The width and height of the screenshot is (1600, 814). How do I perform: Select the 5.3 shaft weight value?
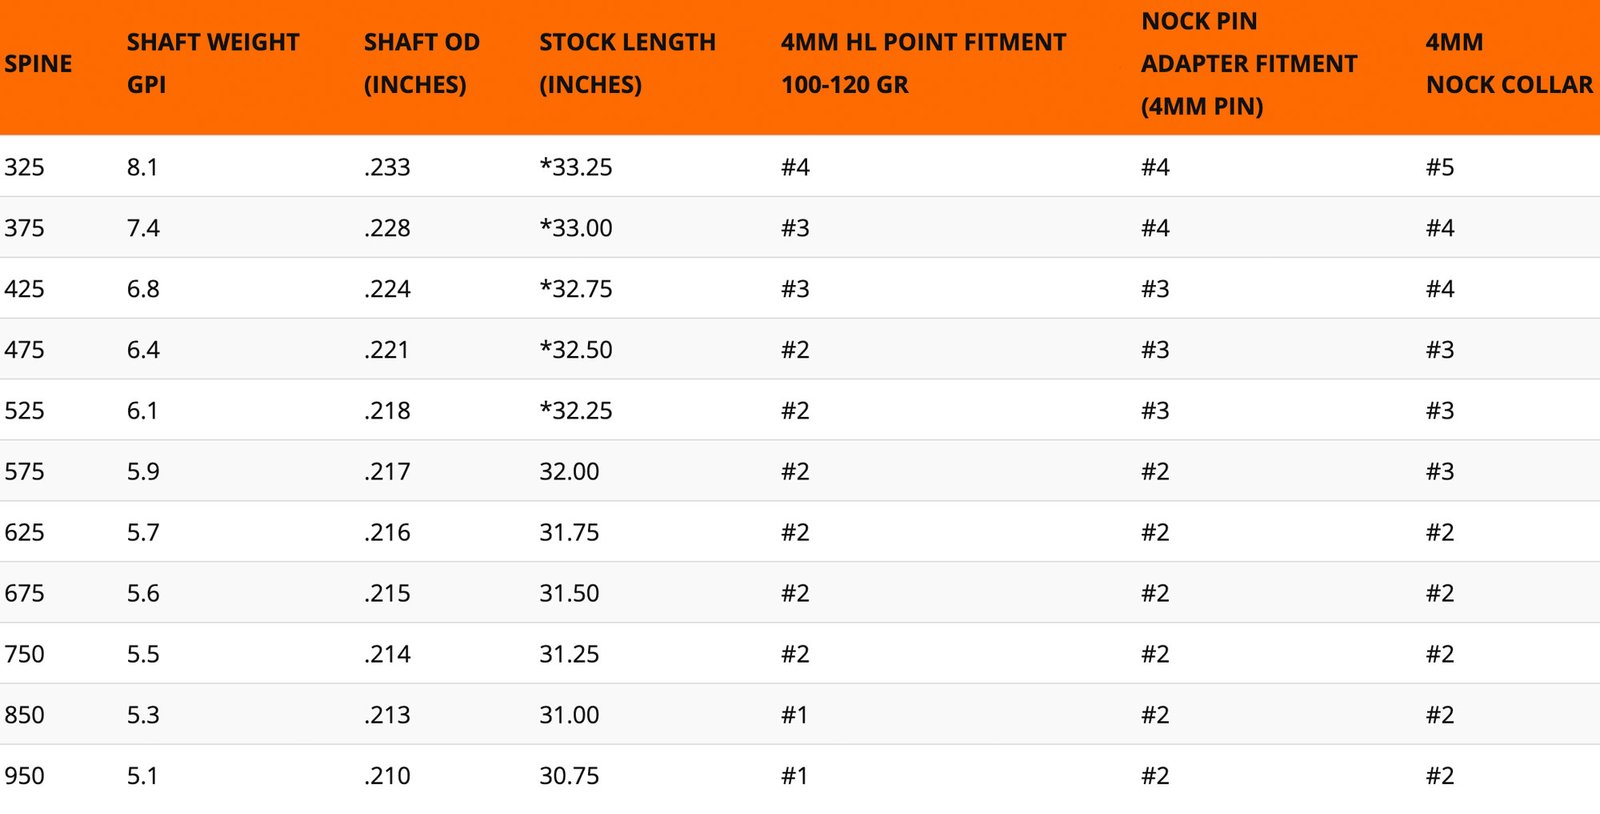[x=142, y=716]
